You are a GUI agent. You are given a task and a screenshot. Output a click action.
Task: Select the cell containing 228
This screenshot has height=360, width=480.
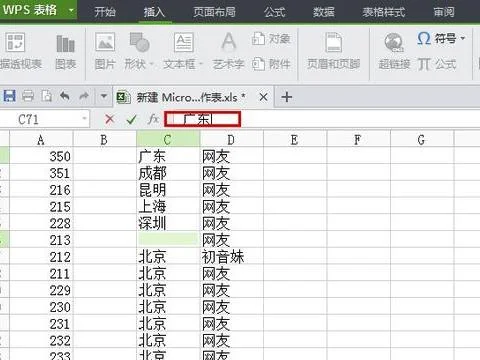pos(41,223)
